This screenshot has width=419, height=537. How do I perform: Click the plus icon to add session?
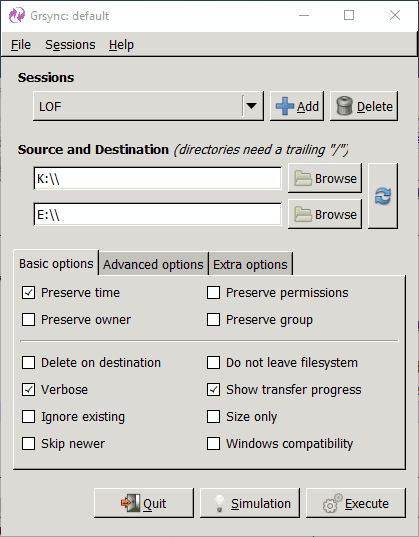pyautogui.click(x=285, y=106)
